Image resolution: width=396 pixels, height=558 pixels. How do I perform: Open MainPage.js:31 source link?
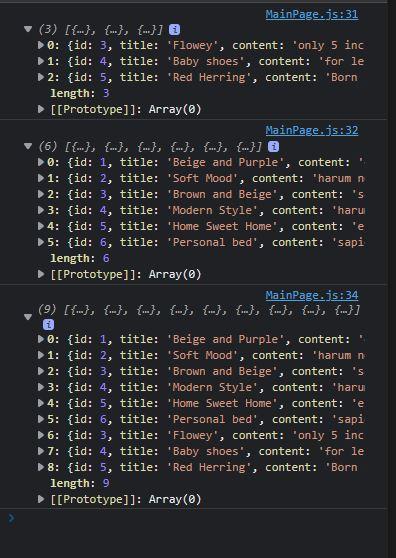pyautogui.click(x=312, y=14)
